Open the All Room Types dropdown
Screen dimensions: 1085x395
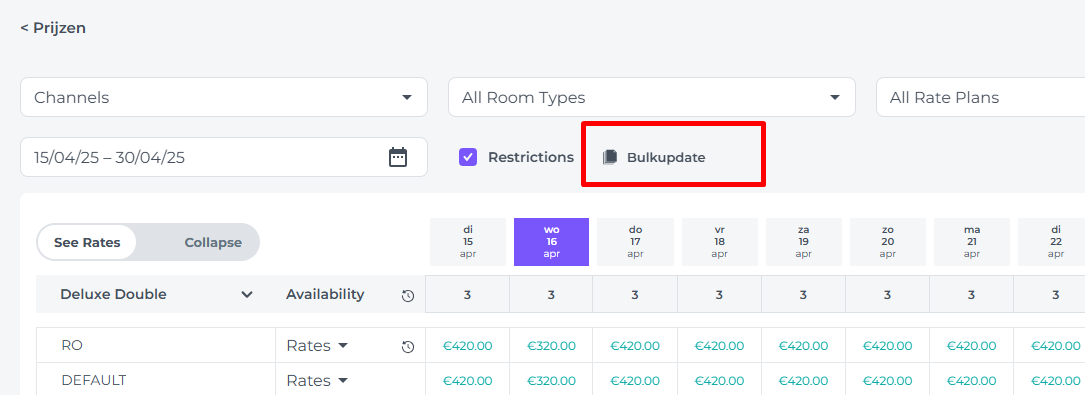click(x=652, y=98)
